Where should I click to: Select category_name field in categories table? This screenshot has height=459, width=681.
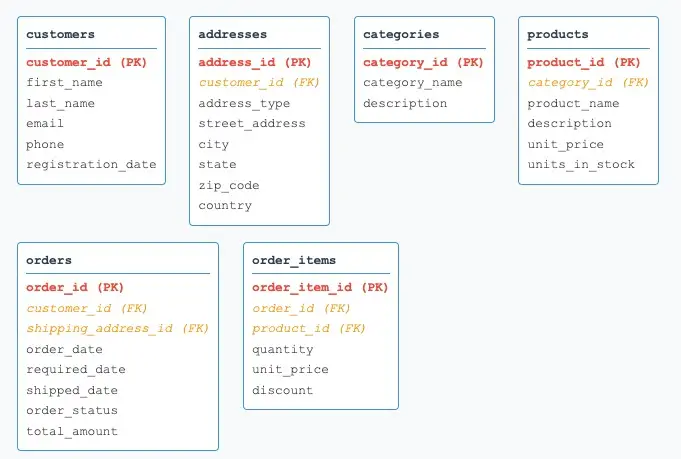(412, 82)
